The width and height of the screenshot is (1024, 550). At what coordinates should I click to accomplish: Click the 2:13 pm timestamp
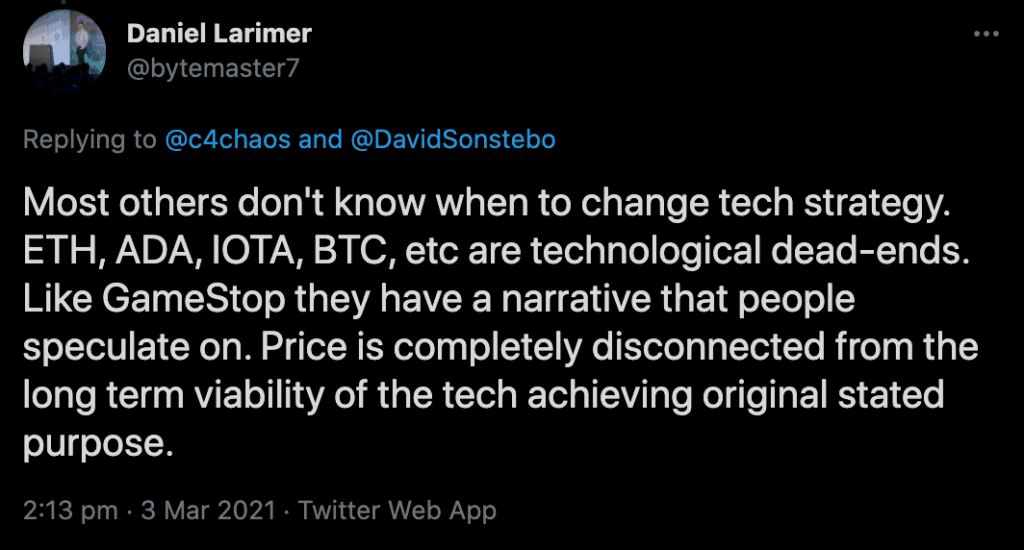pyautogui.click(x=71, y=510)
